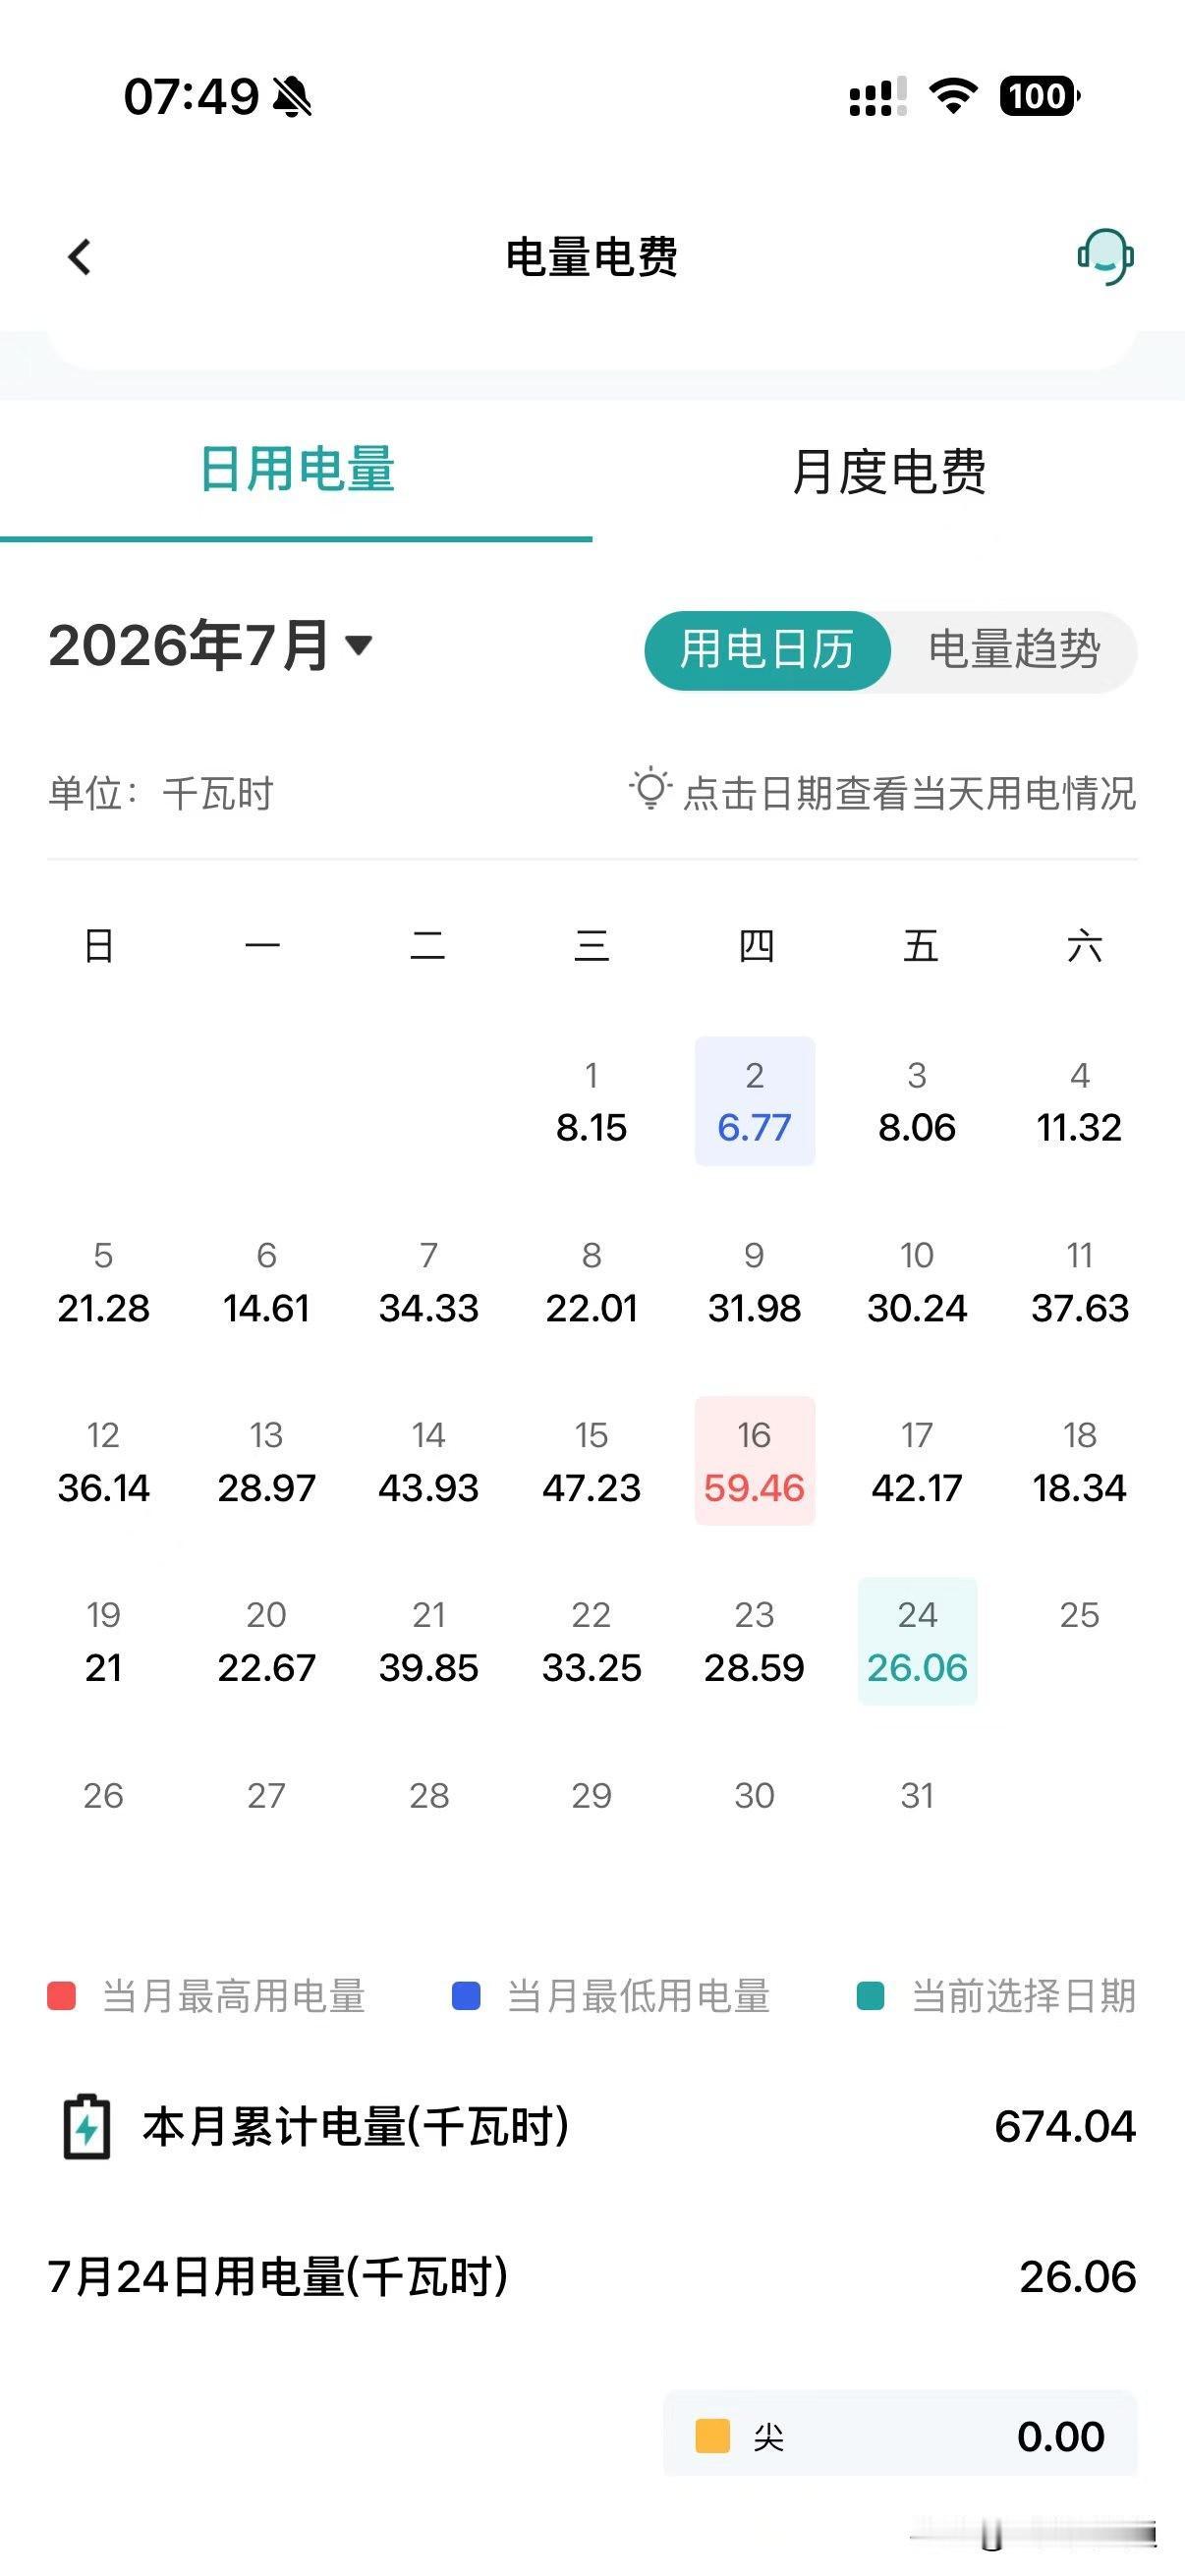
Task: Select July 21 with 39.85 usage
Action: (x=429, y=1641)
